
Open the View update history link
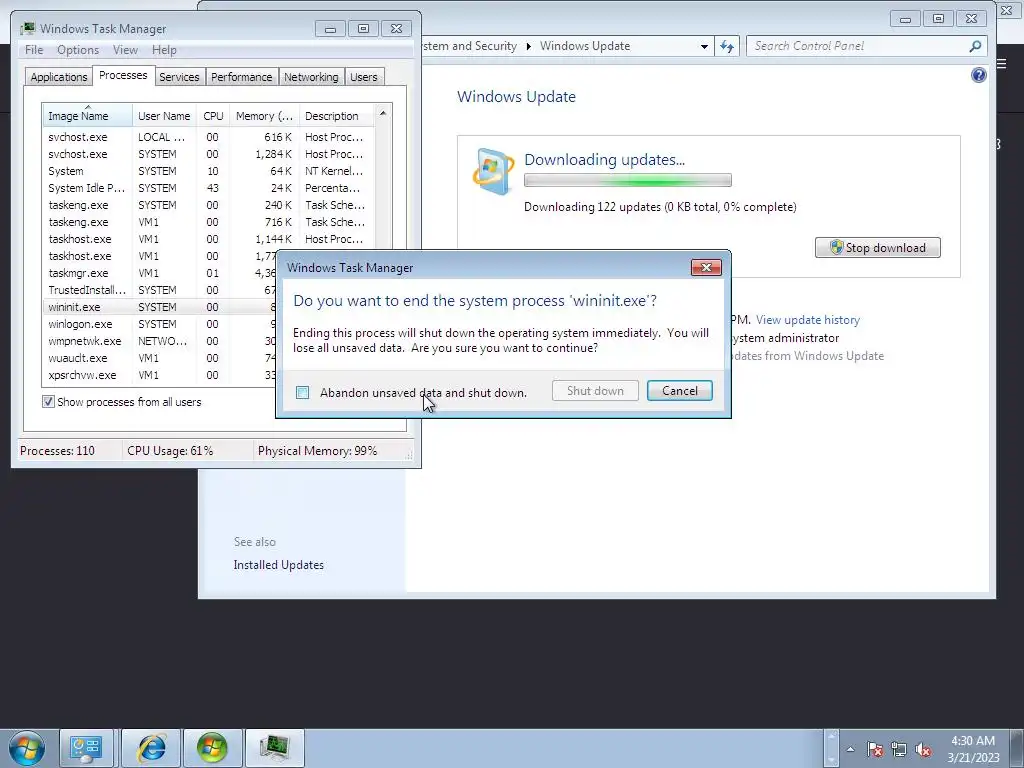pos(807,320)
